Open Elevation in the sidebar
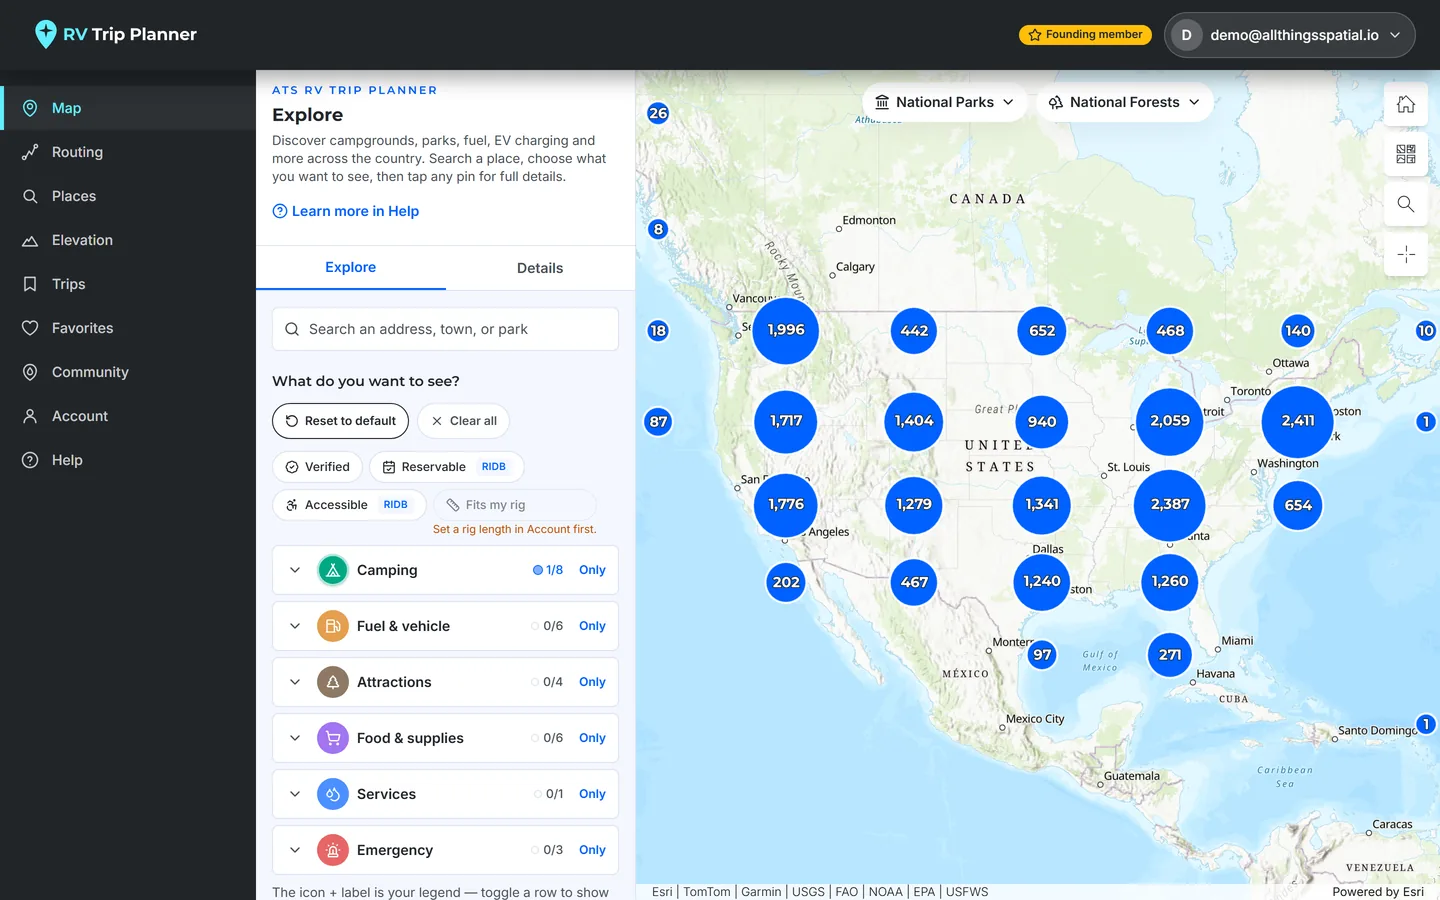 point(128,240)
